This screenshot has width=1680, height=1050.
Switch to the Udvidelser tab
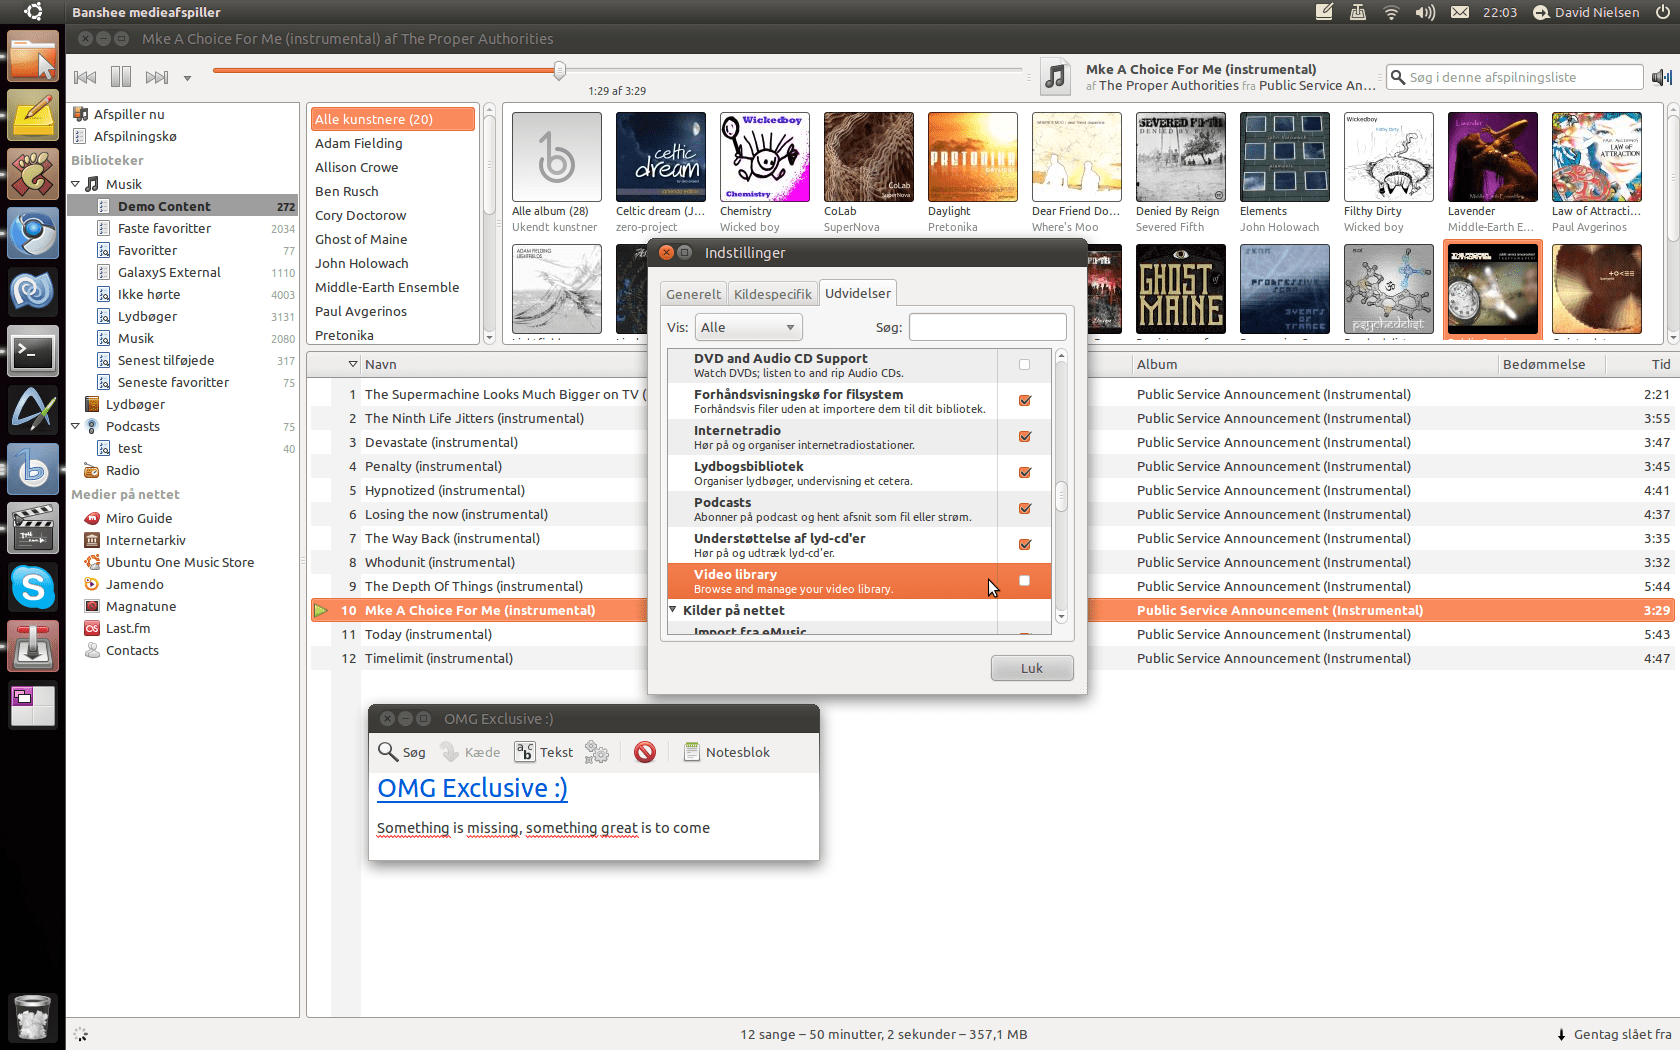point(857,293)
